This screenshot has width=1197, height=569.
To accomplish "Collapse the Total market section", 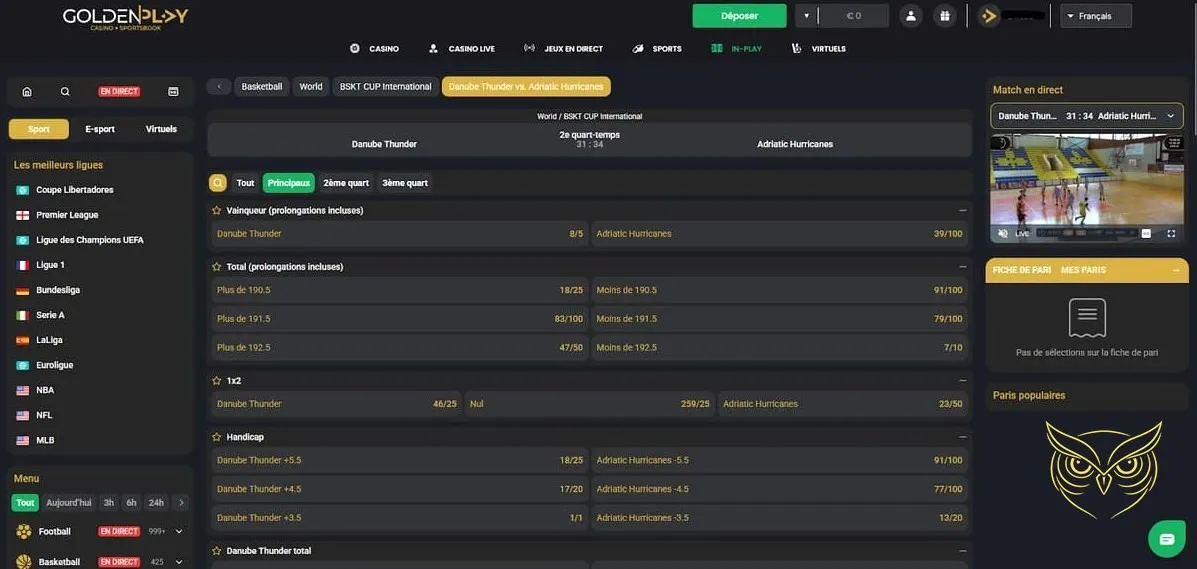I will click(963, 267).
